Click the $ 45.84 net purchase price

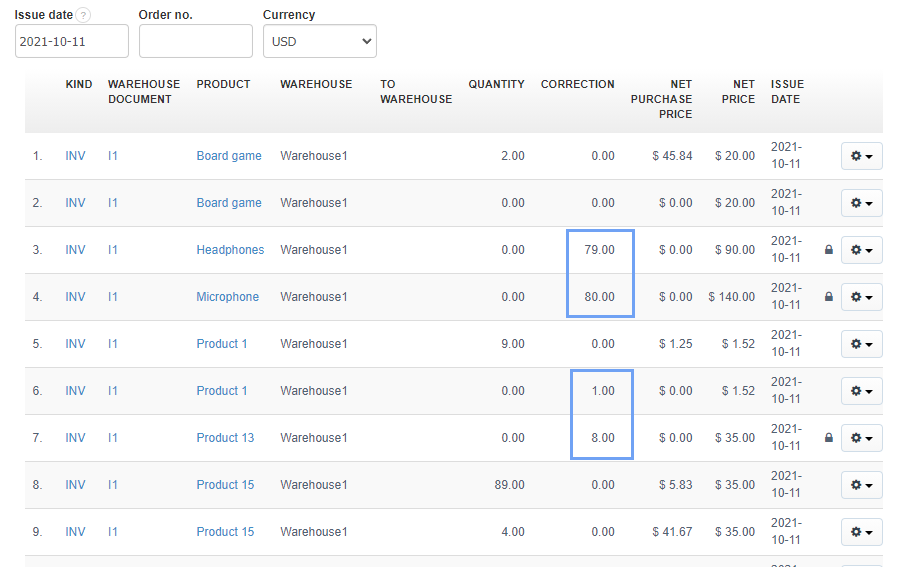point(671,156)
